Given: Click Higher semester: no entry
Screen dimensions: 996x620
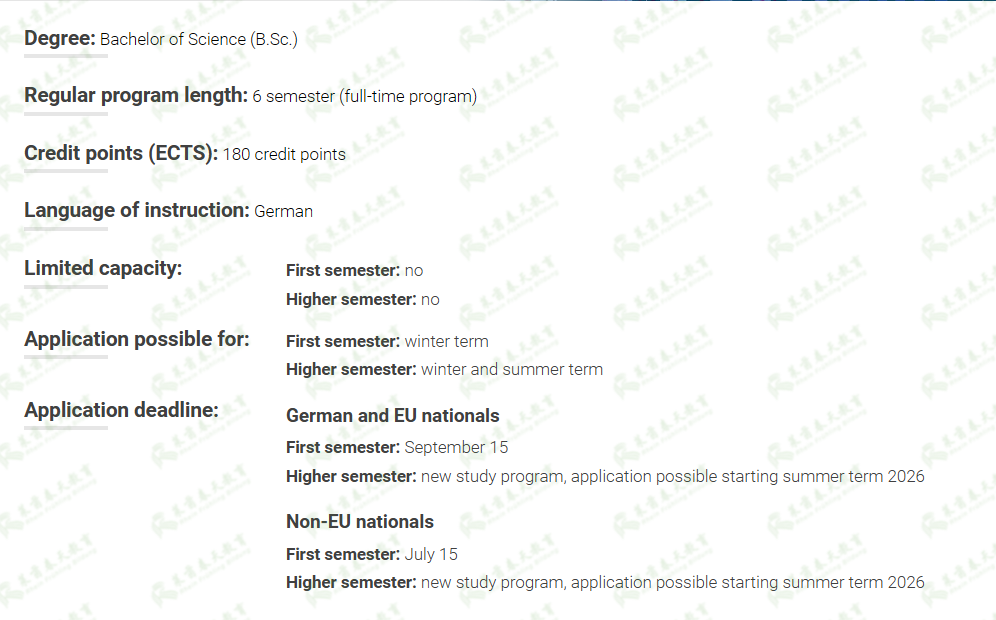Looking at the screenshot, I should click(x=363, y=299).
